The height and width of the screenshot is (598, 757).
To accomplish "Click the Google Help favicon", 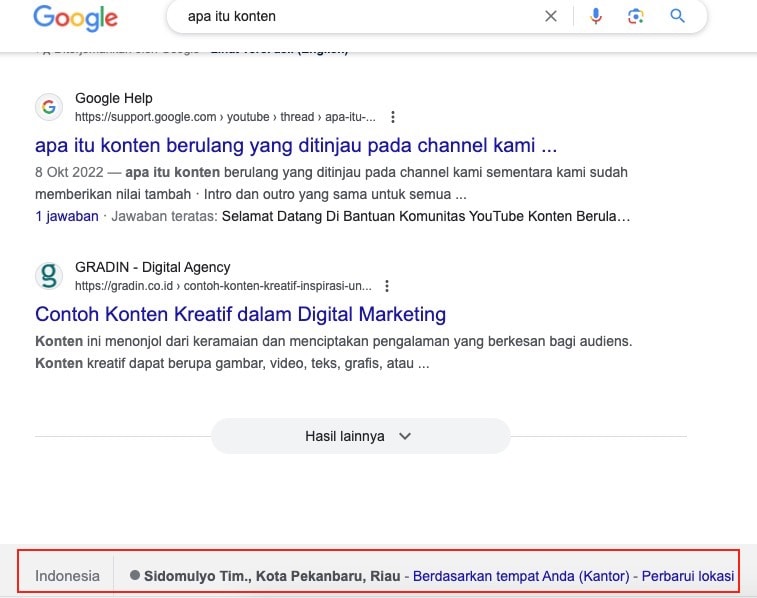I will [x=49, y=107].
